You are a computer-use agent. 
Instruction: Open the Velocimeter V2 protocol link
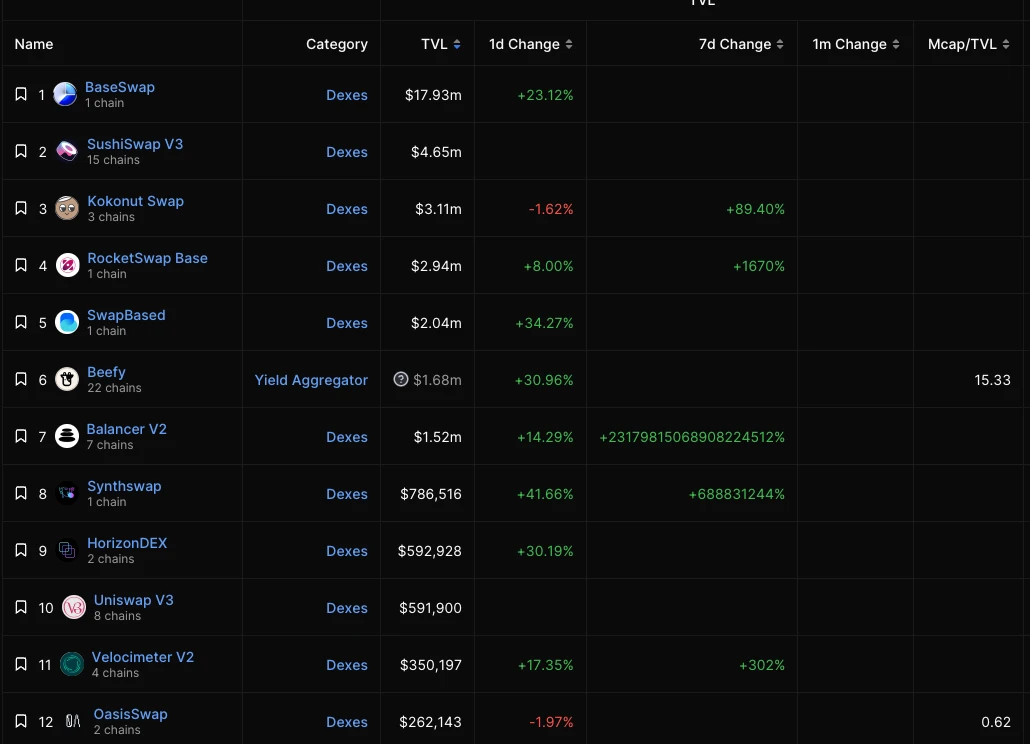(143, 657)
